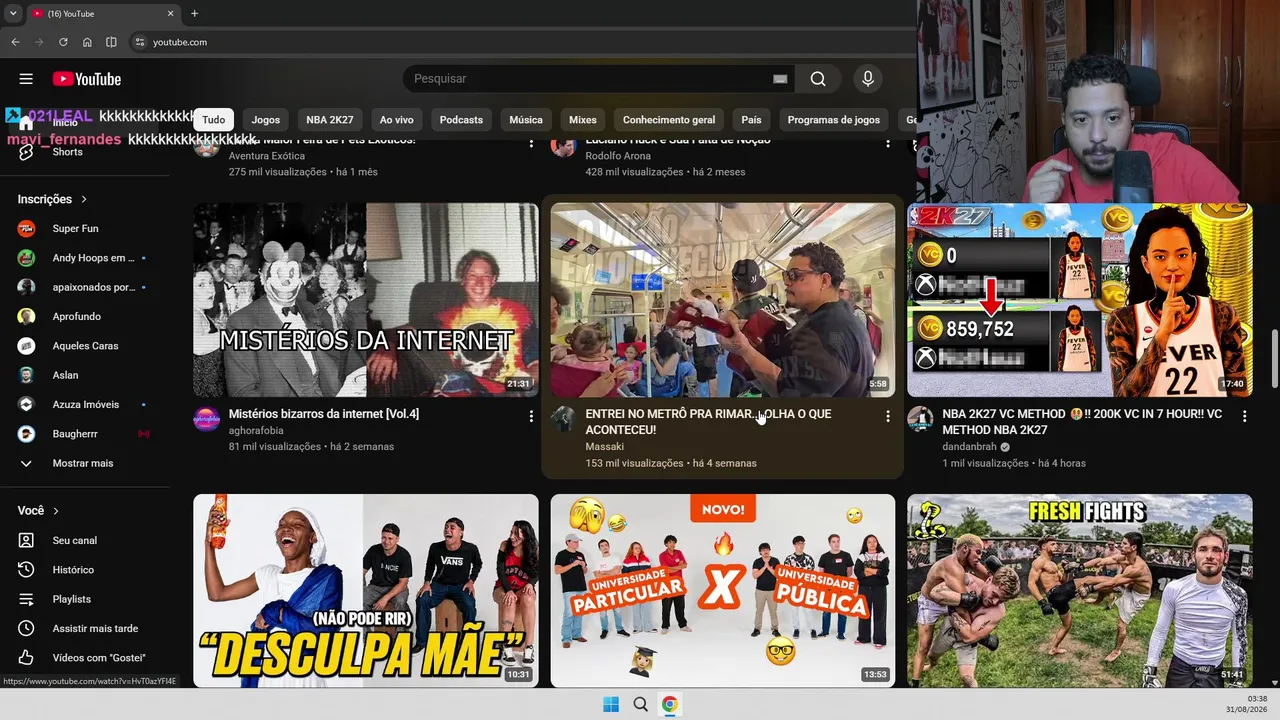Open Andy Hoops subscription channel
This screenshot has height=720, width=1280.
tap(84, 258)
